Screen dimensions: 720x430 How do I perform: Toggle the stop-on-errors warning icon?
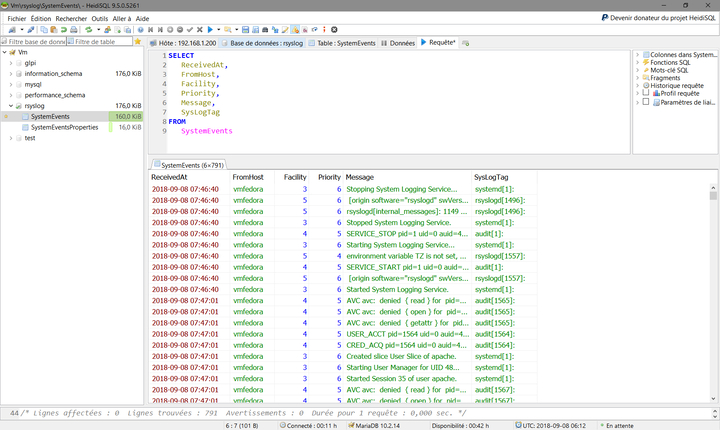(295, 29)
